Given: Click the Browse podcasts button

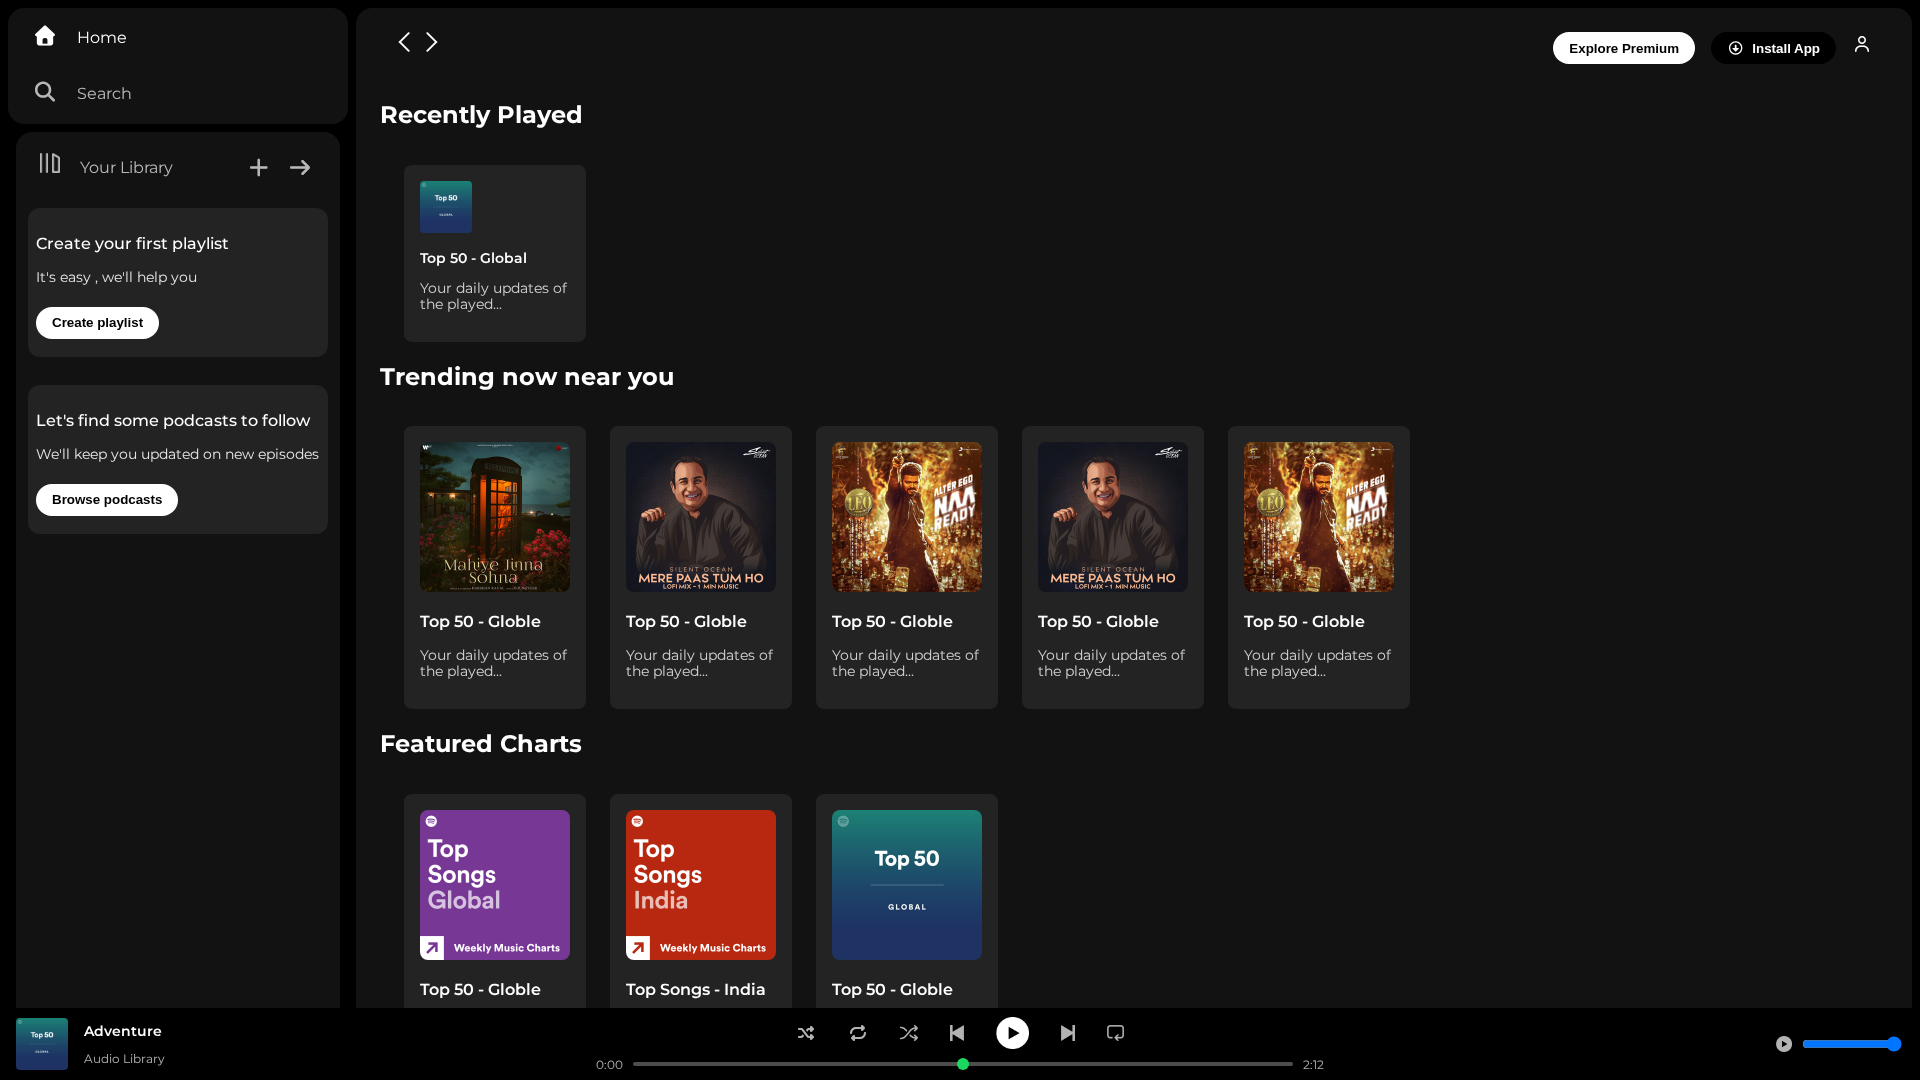Looking at the screenshot, I should coord(107,500).
